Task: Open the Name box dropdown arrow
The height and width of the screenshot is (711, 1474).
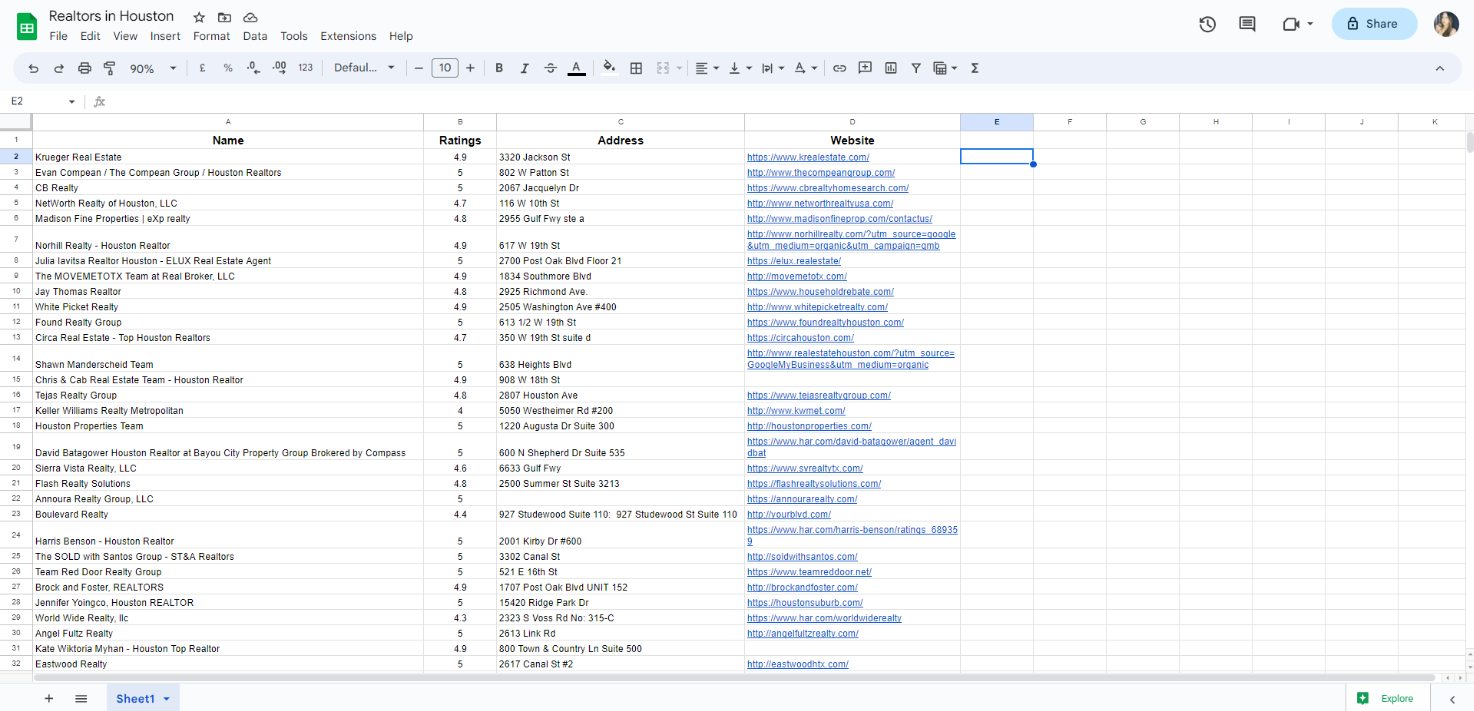Action: click(x=72, y=101)
